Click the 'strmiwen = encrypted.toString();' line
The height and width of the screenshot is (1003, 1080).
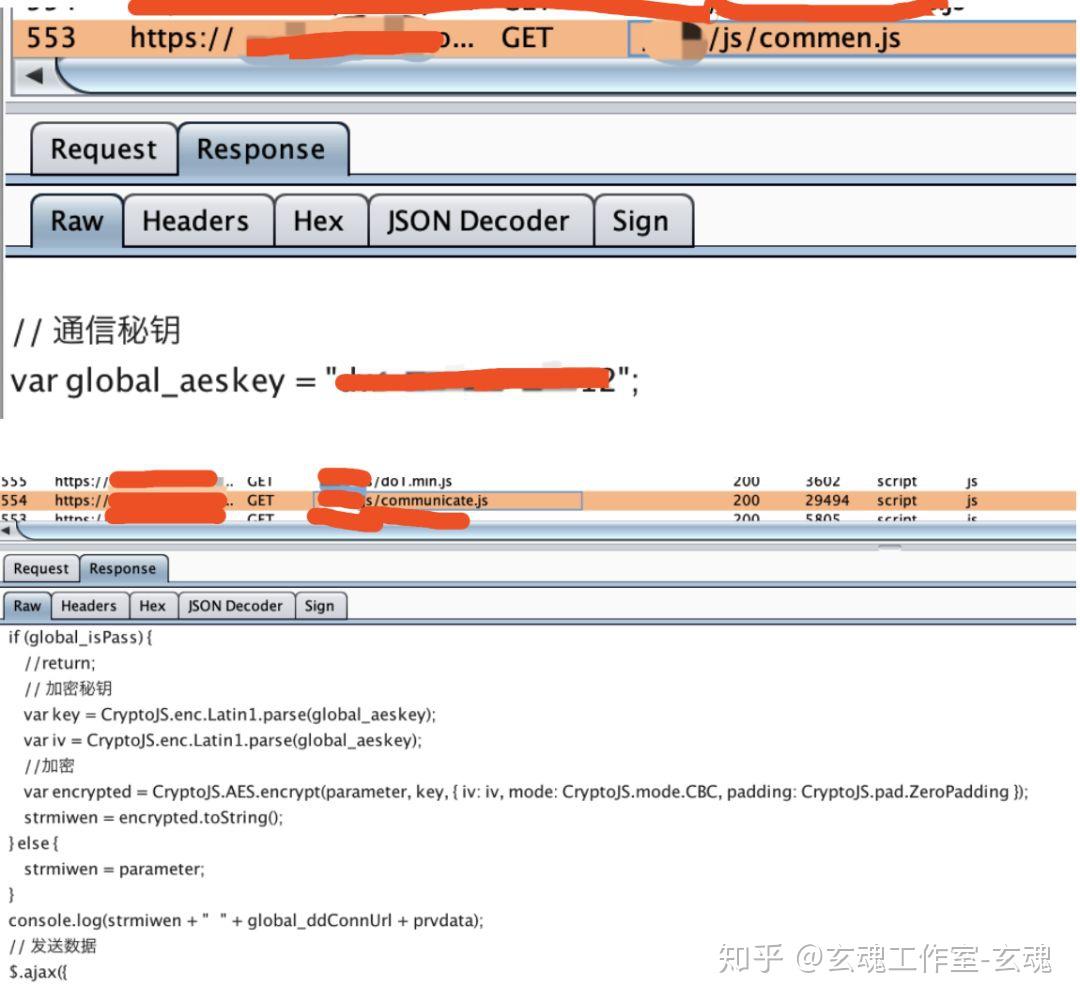(154, 818)
